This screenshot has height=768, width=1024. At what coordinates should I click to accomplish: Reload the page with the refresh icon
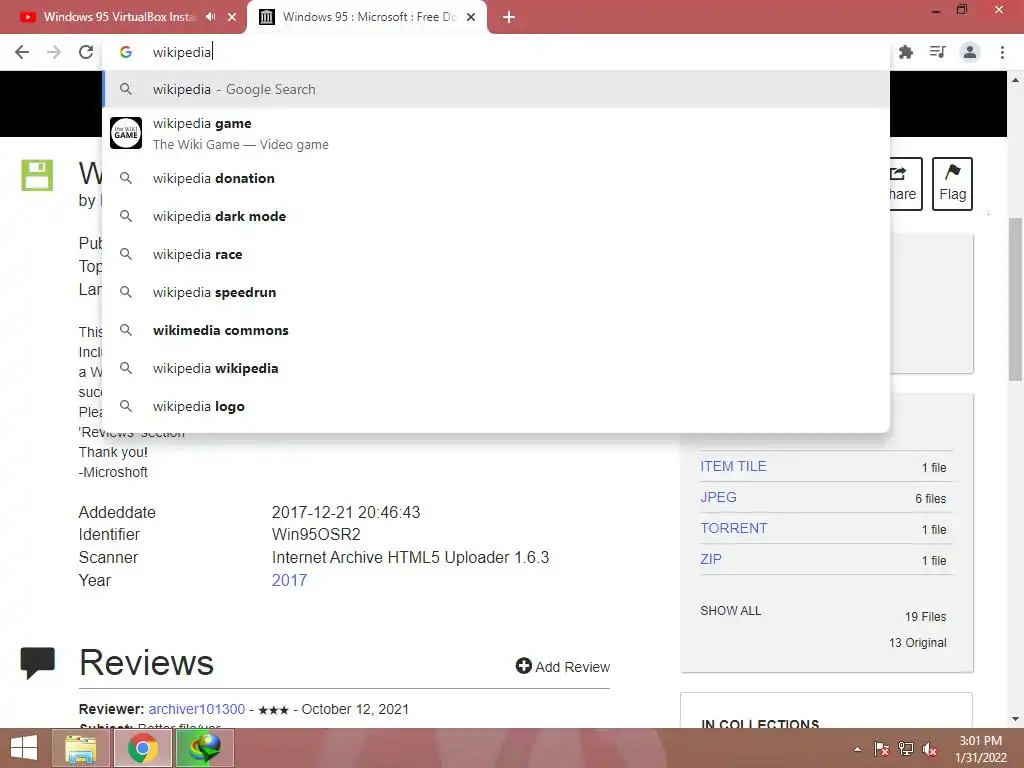pyautogui.click(x=86, y=52)
